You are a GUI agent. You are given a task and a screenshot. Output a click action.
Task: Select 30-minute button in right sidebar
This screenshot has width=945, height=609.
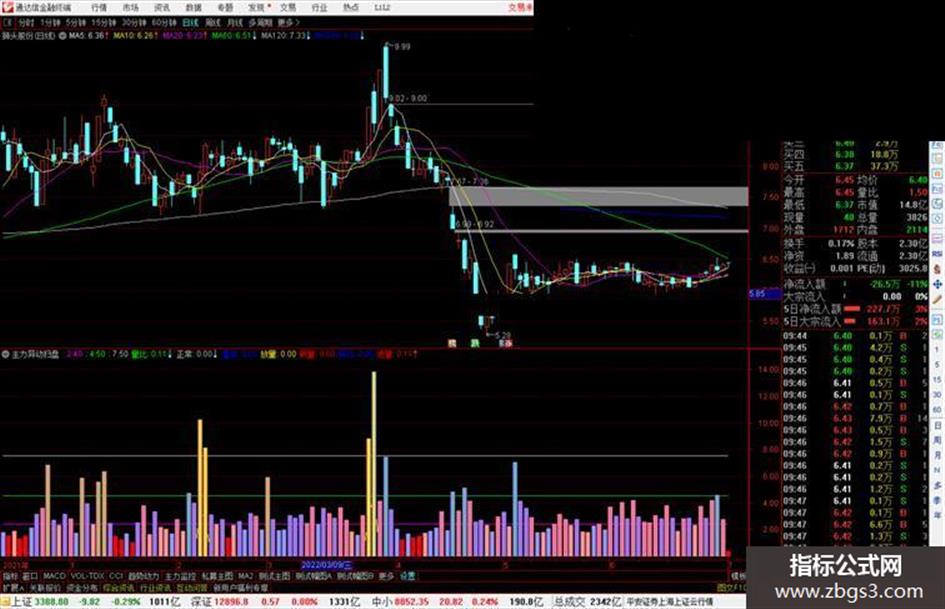[937, 395]
